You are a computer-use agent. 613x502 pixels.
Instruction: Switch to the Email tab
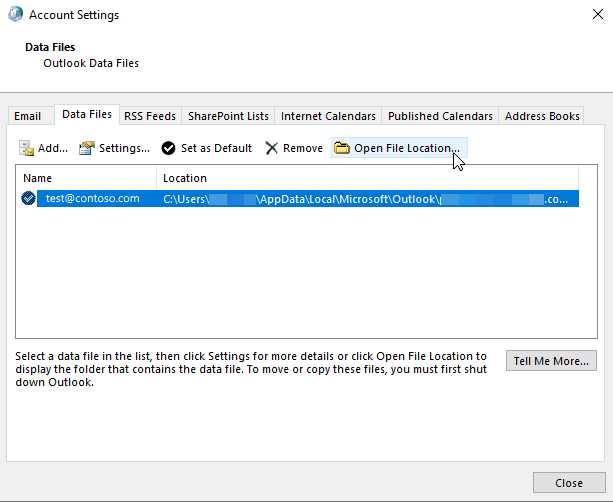(x=27, y=116)
